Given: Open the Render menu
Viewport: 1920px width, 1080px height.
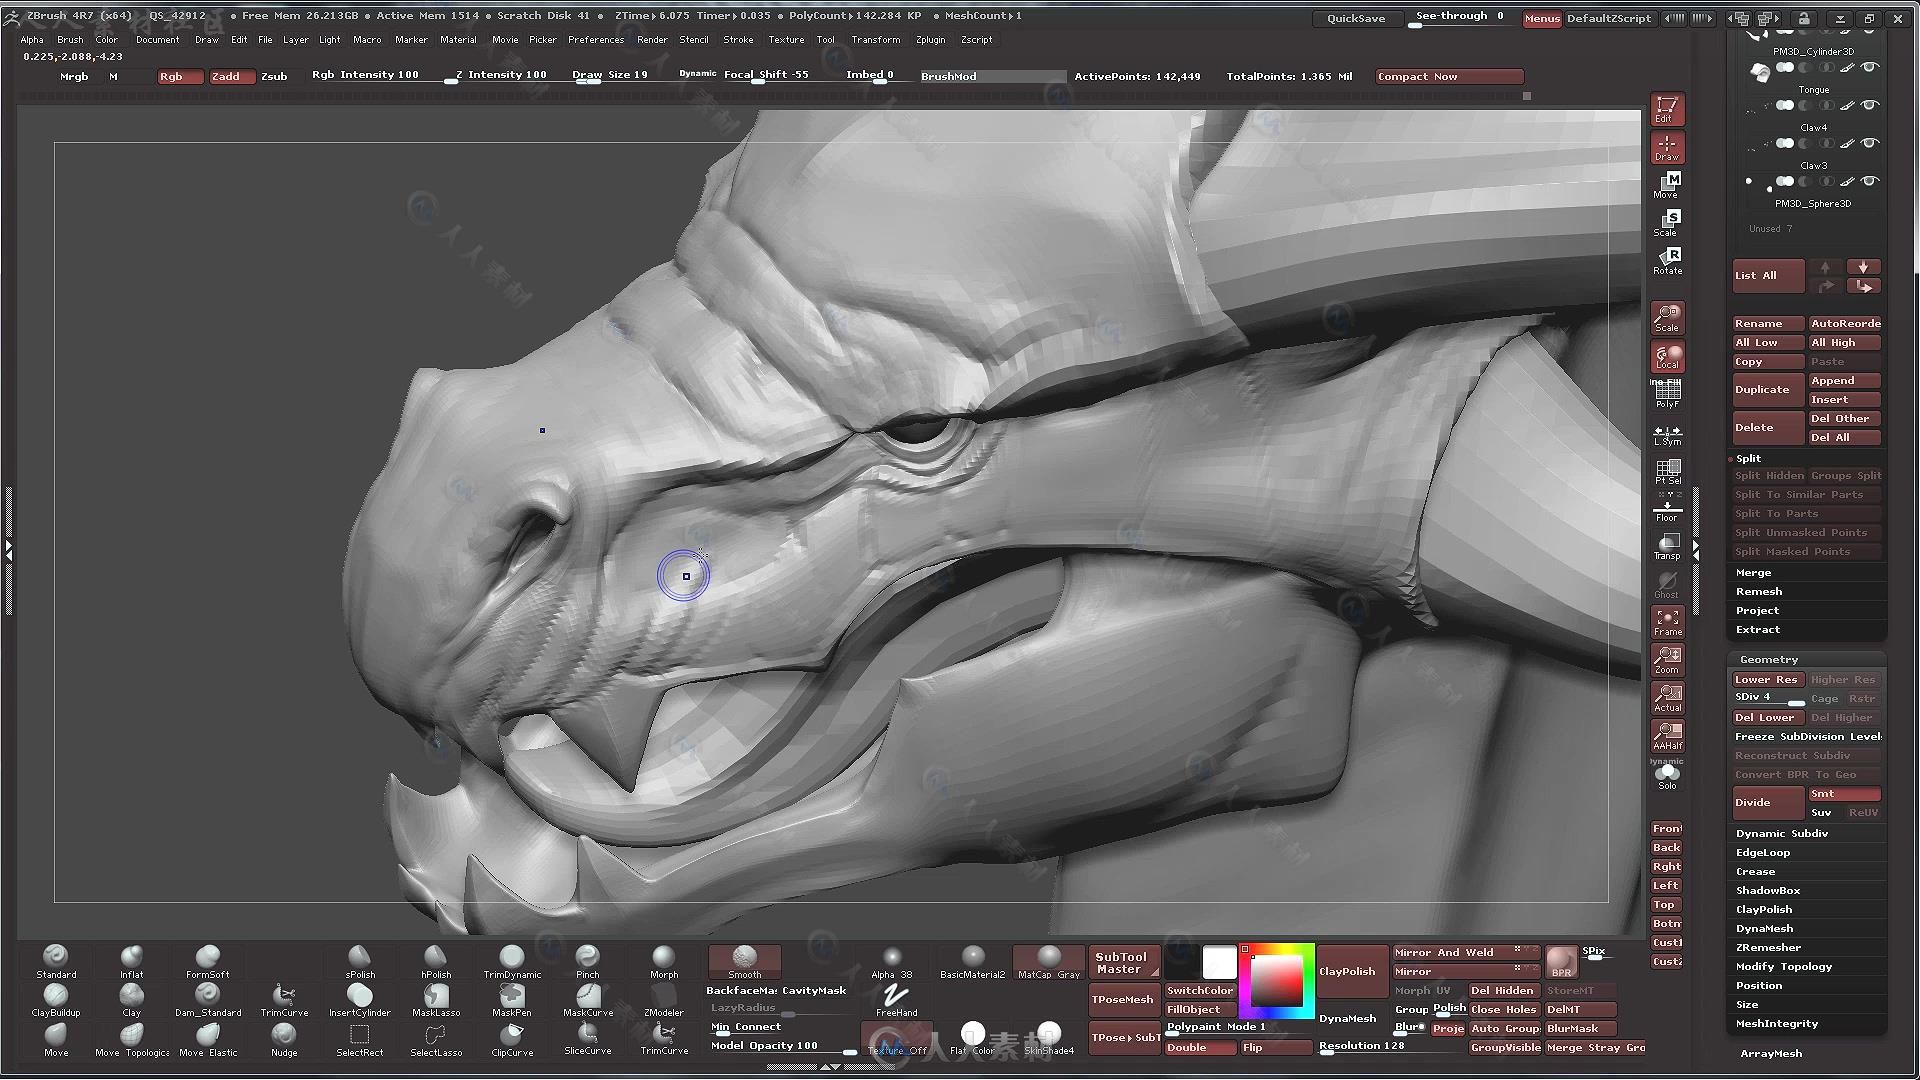Looking at the screenshot, I should (652, 40).
